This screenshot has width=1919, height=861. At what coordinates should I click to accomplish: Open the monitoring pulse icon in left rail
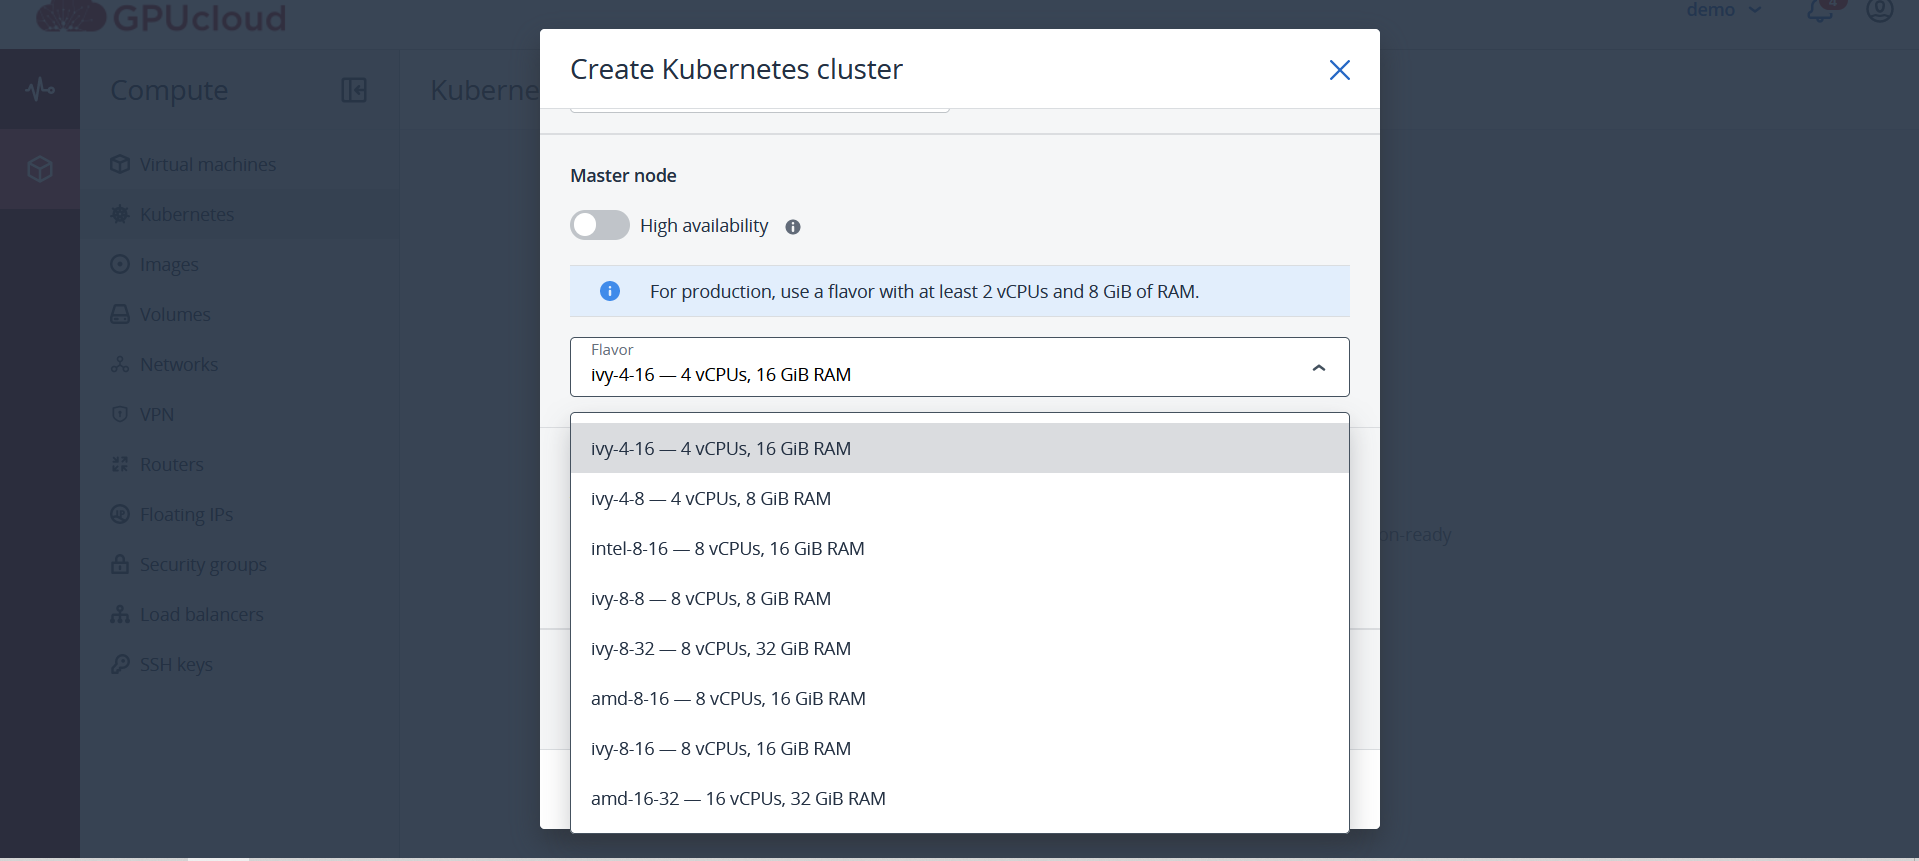pos(40,89)
